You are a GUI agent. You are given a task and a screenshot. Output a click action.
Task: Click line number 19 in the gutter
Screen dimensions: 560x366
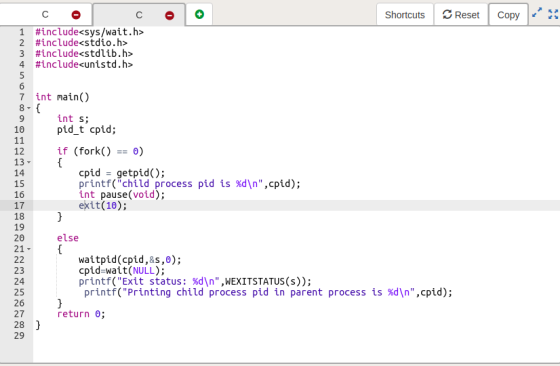tap(19, 227)
